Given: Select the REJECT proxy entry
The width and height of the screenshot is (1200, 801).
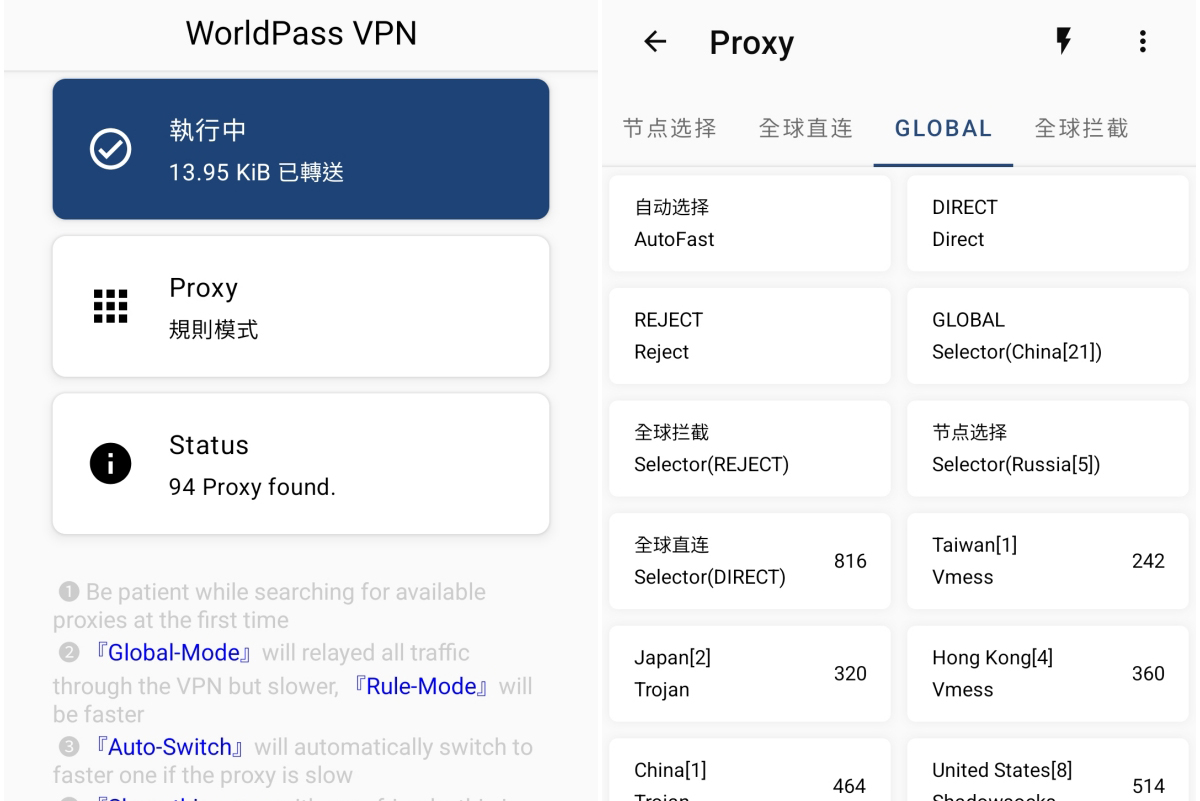Looking at the screenshot, I should (x=749, y=335).
